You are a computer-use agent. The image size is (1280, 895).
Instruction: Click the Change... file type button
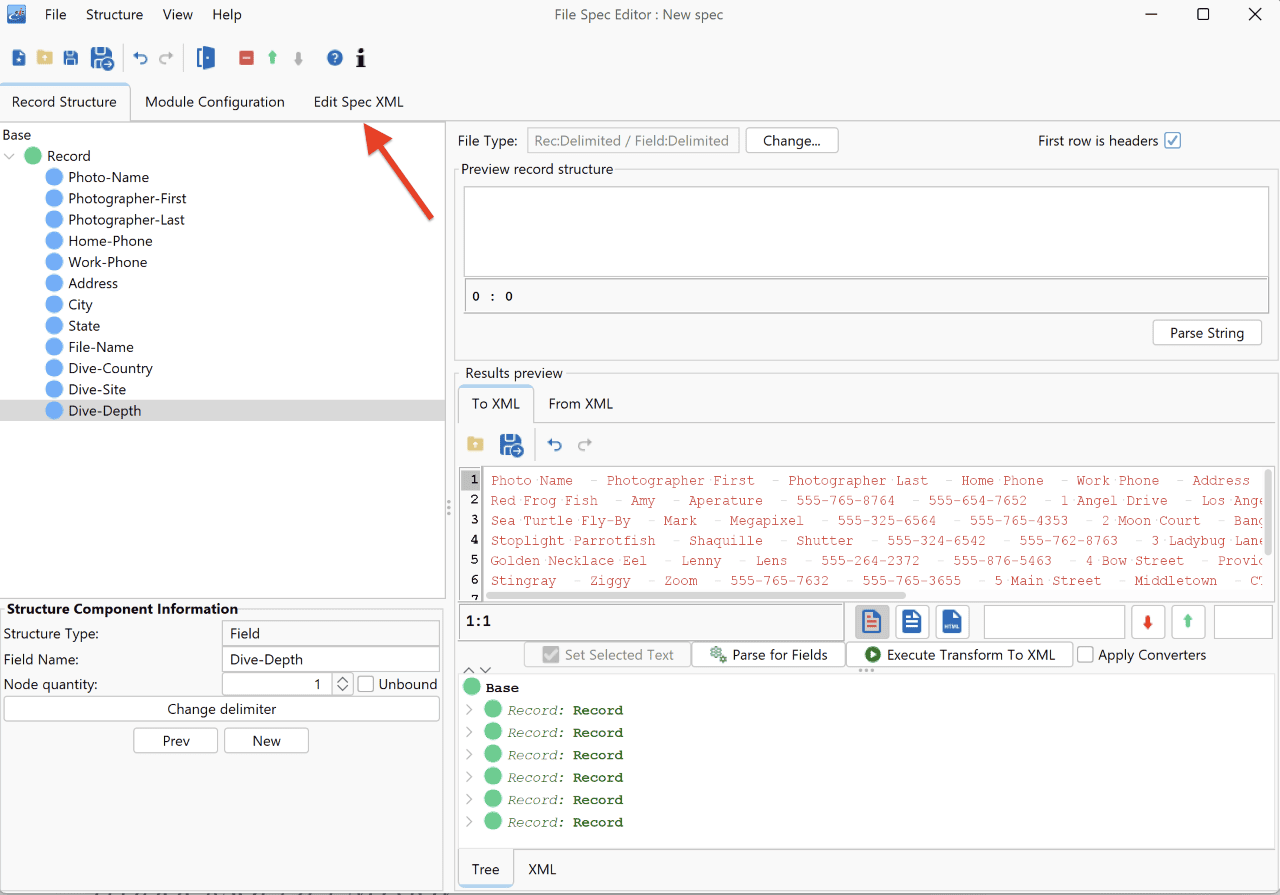tap(792, 141)
